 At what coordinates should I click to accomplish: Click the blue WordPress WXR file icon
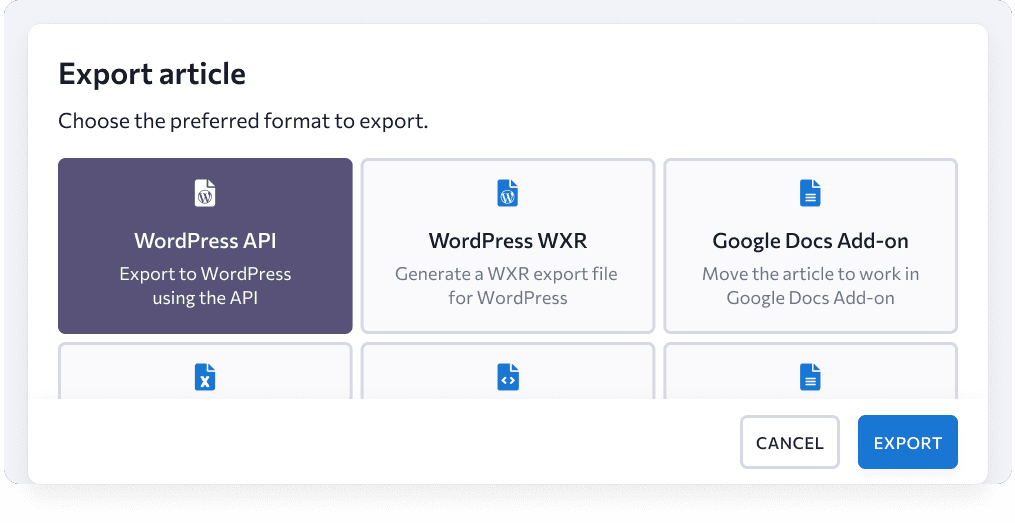pos(508,193)
